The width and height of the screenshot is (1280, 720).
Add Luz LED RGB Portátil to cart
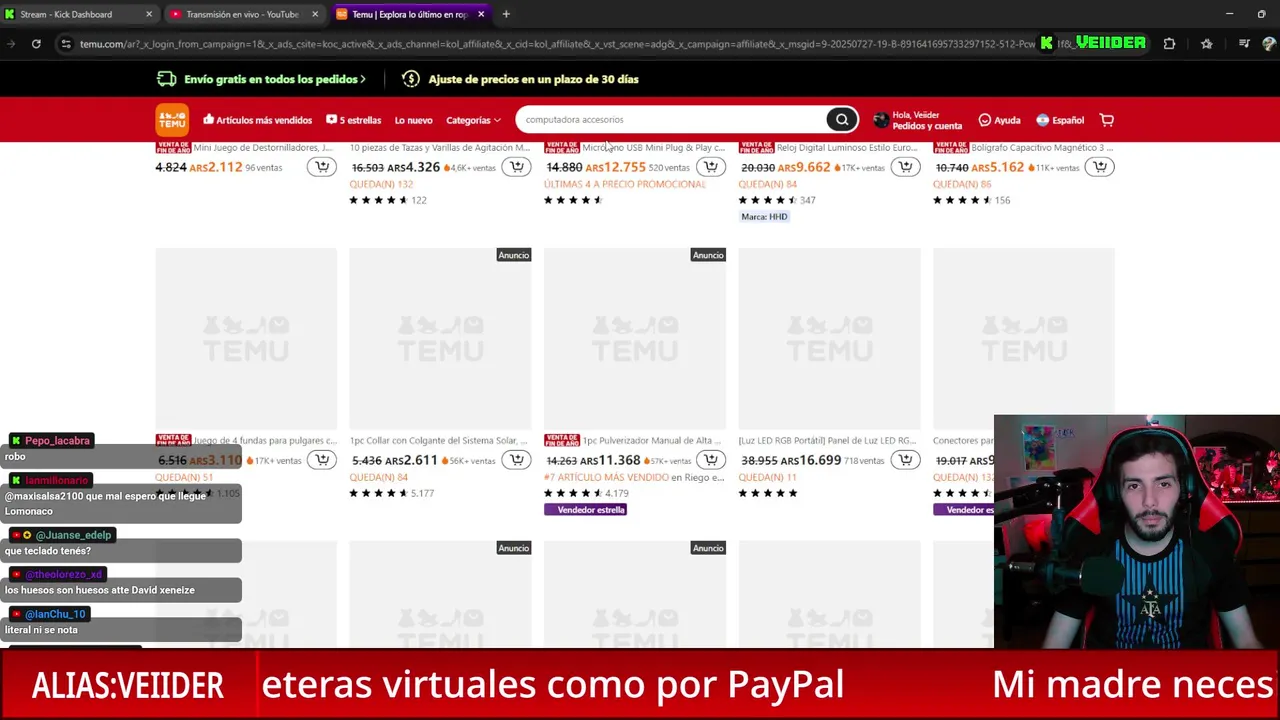point(905,460)
